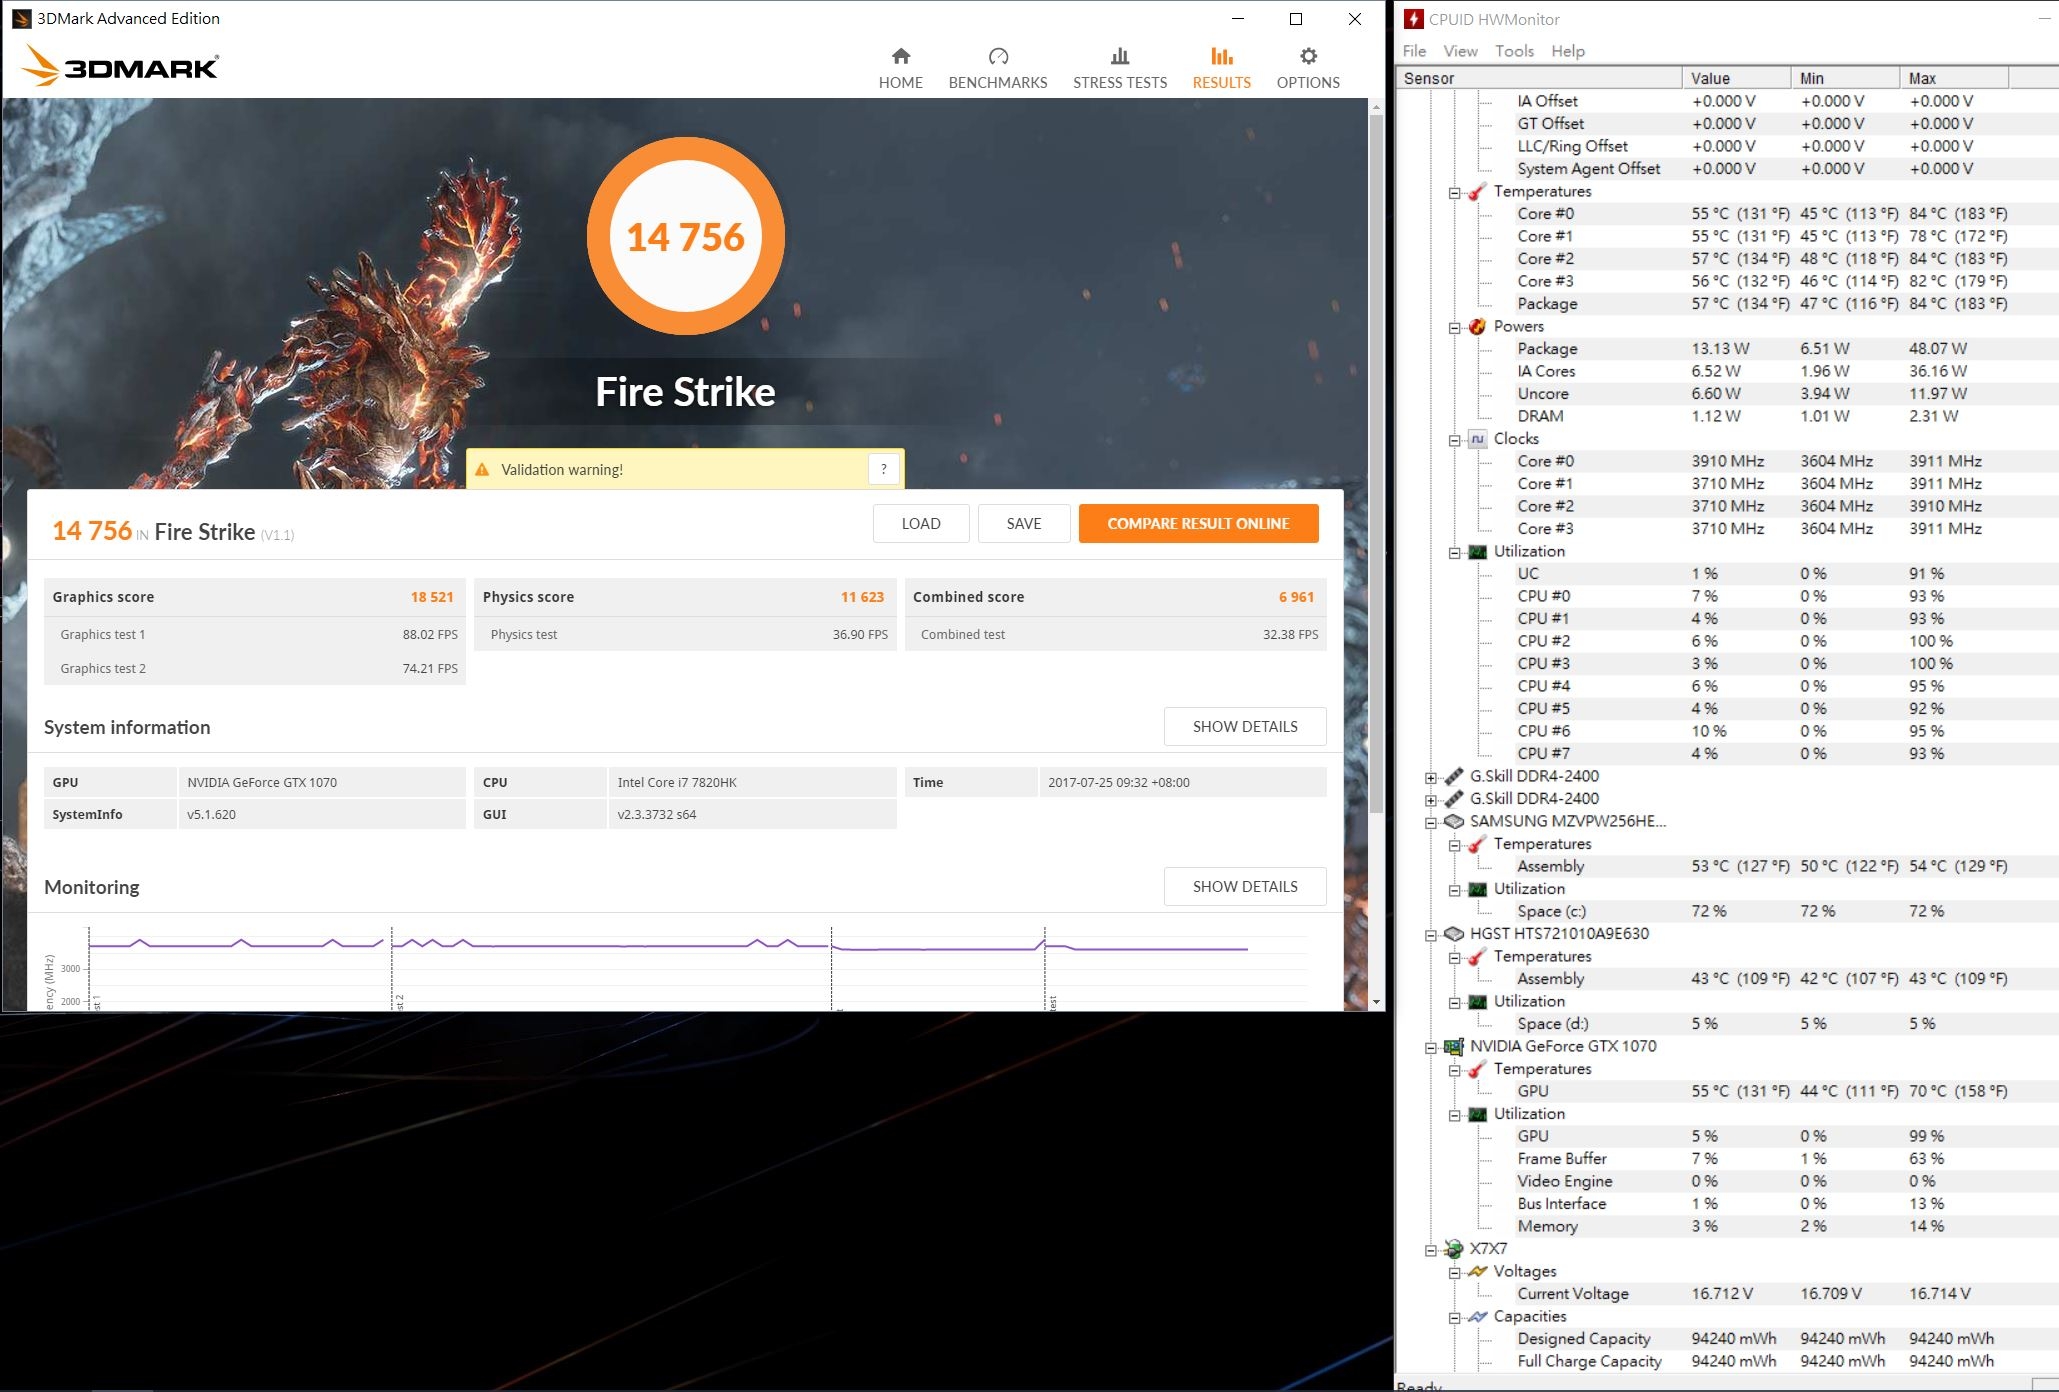Click the drive icon beside SAMSUNG MZVPW256HE
This screenshot has height=1392, width=2059.
(x=1454, y=821)
